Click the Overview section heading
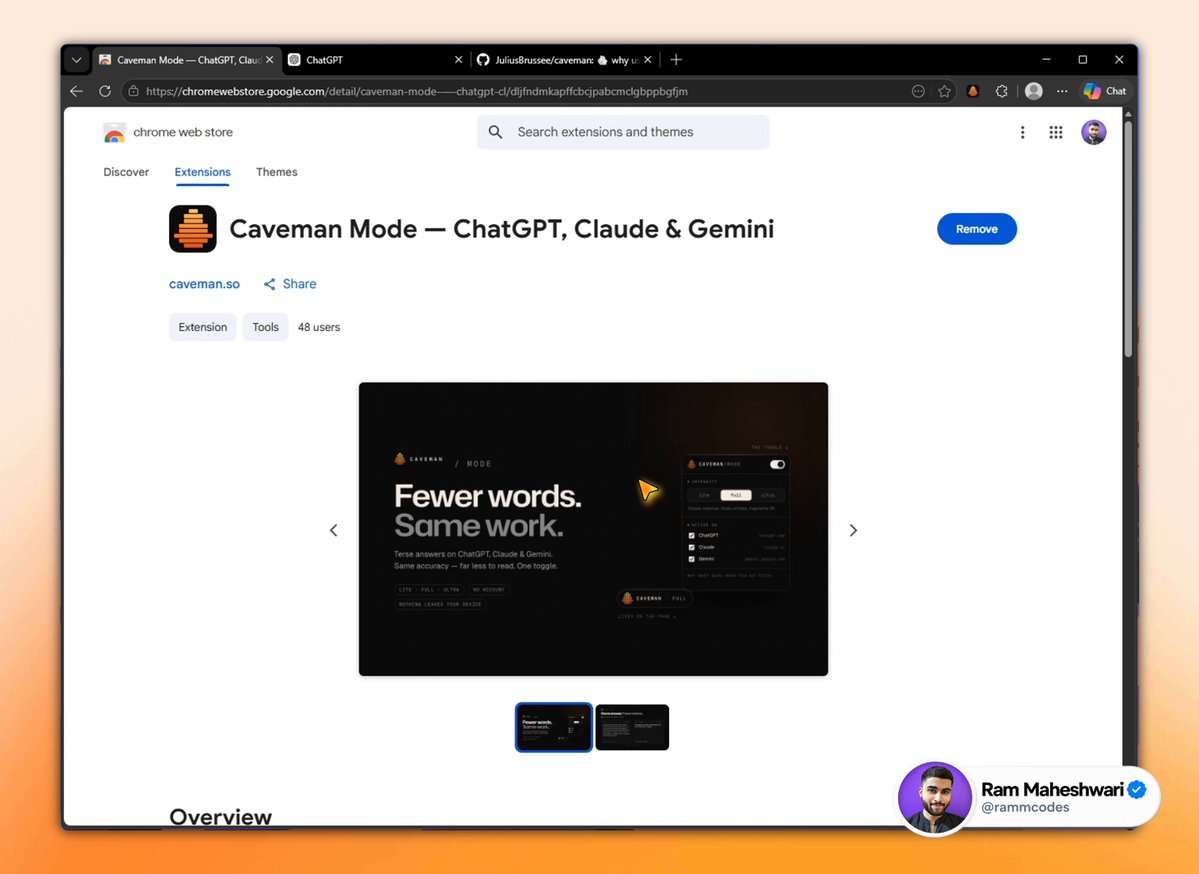Screen dimensions: 1199x874 coord(220,816)
